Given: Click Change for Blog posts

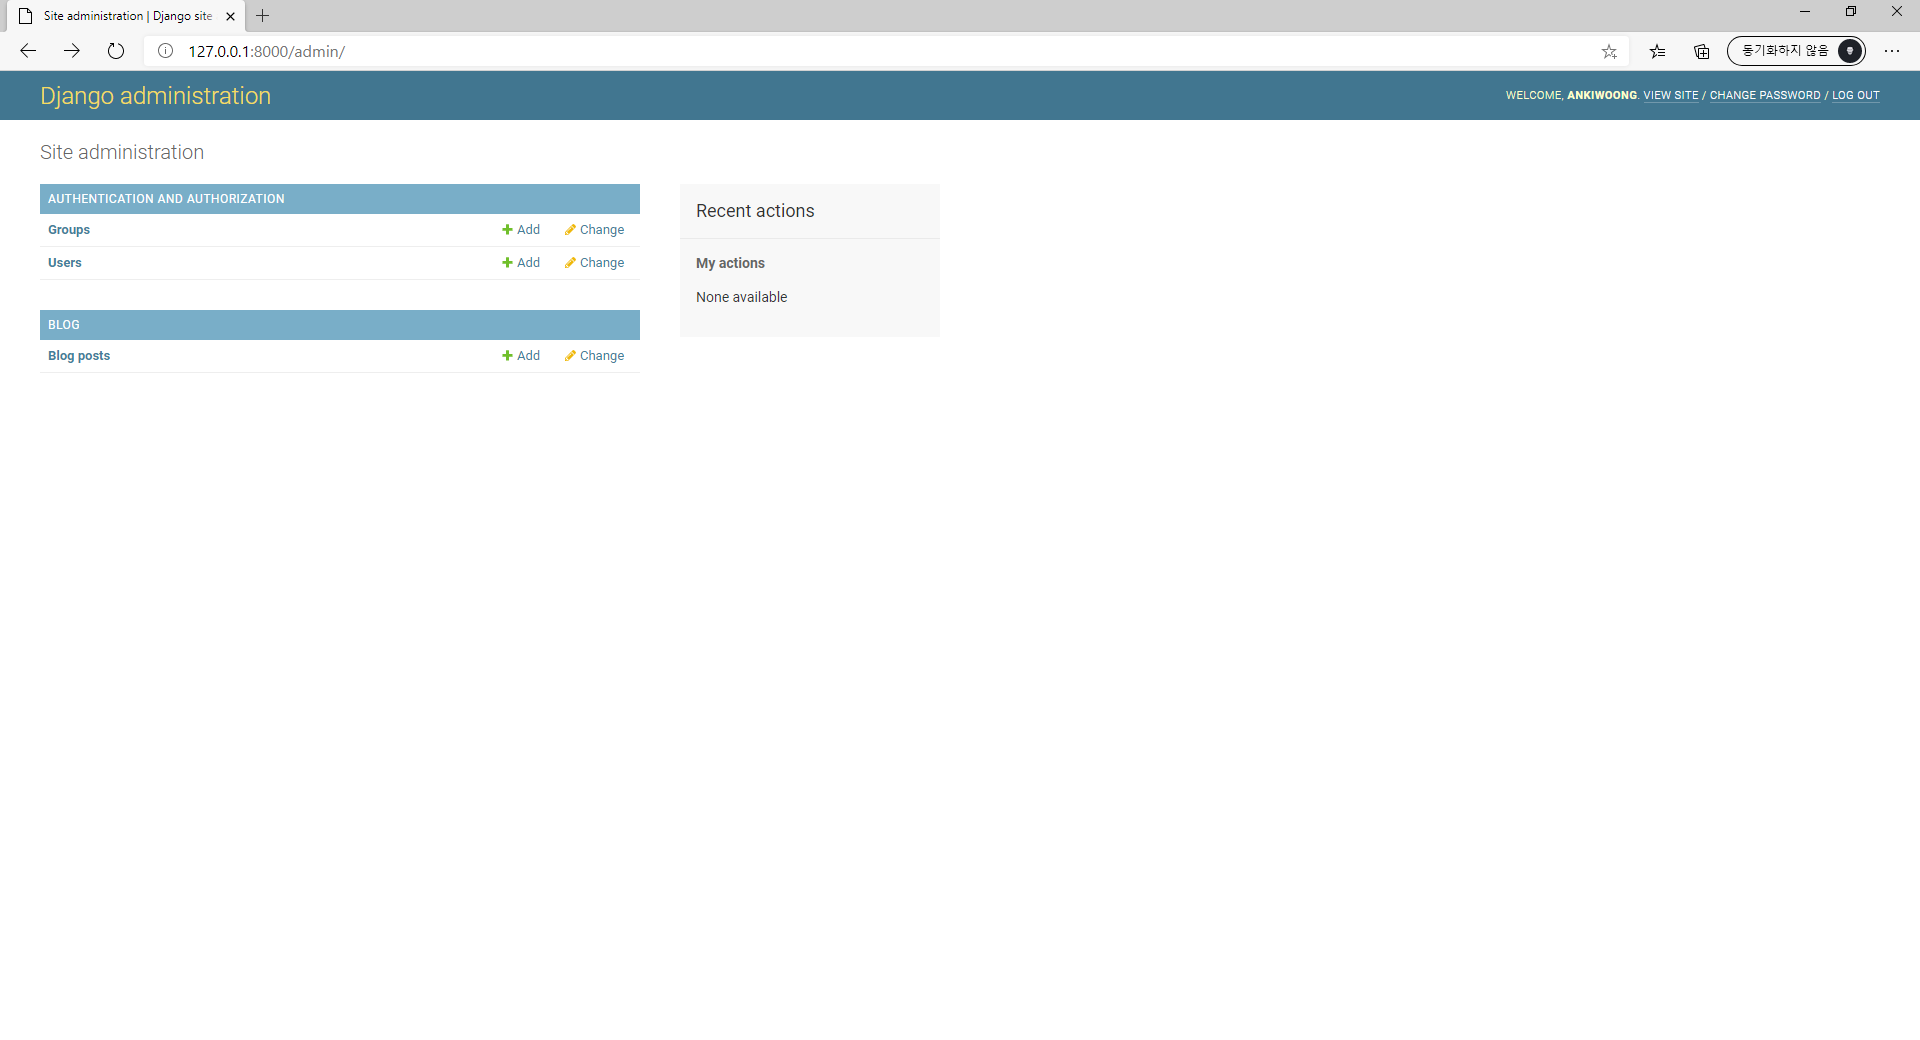Looking at the screenshot, I should (594, 356).
